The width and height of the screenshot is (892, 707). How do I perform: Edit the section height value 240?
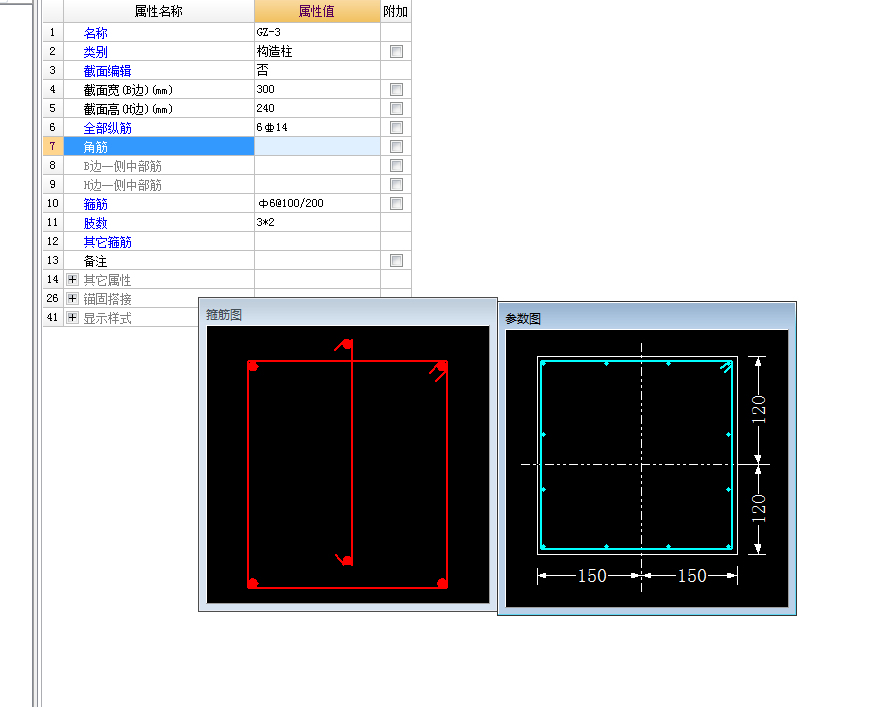pyautogui.click(x=317, y=108)
